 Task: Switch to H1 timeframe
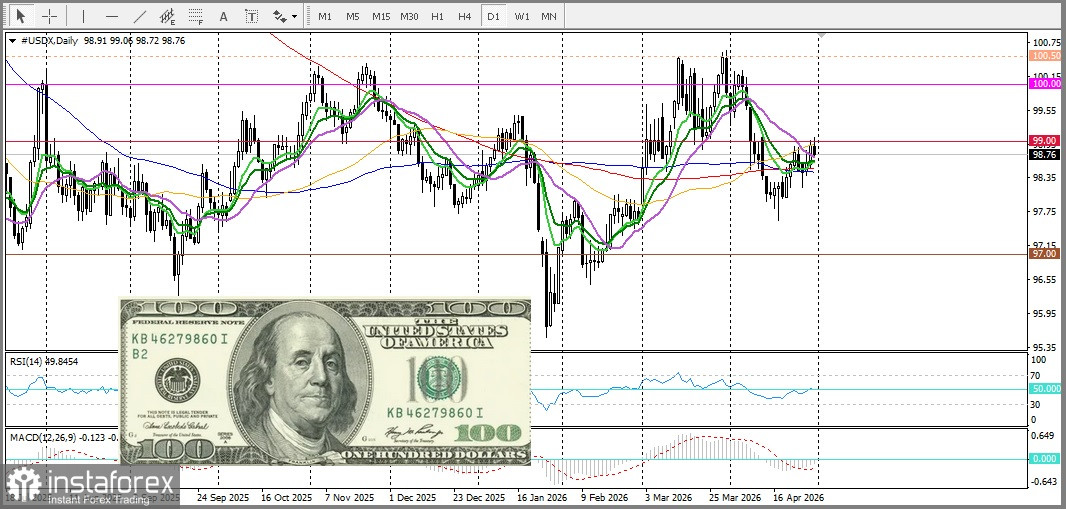(437, 15)
